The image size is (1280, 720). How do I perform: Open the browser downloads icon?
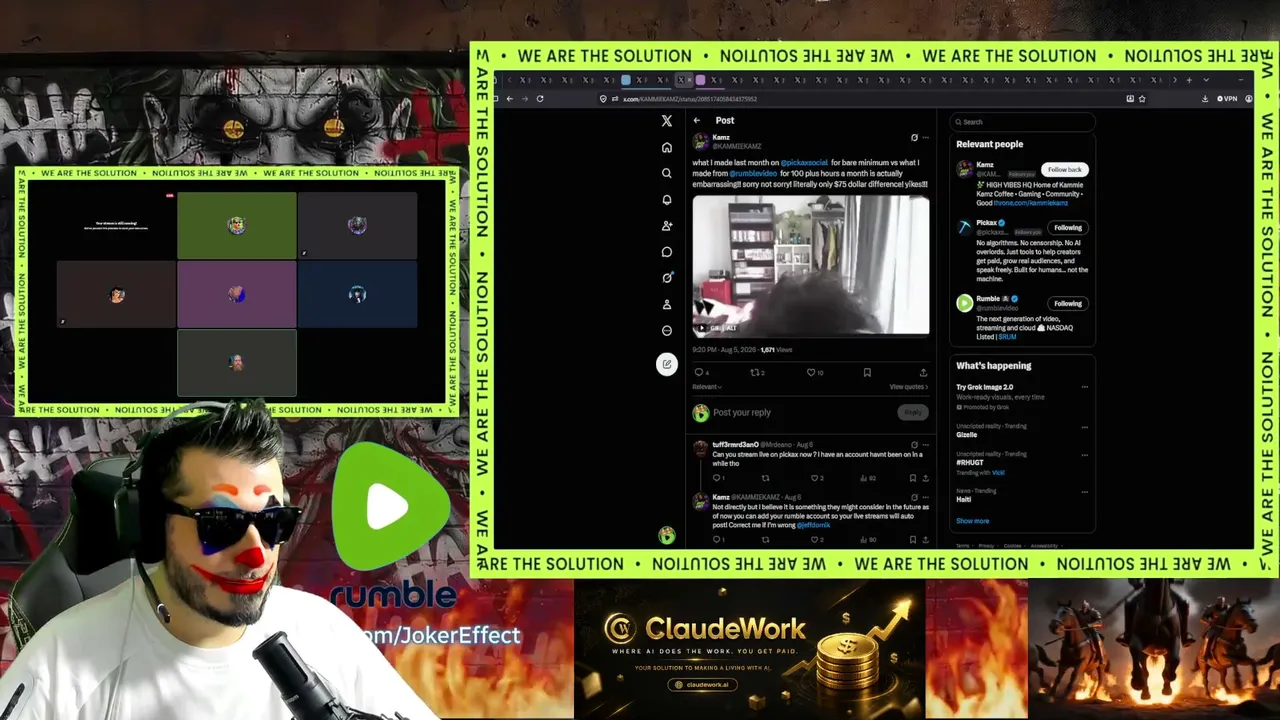(1205, 99)
